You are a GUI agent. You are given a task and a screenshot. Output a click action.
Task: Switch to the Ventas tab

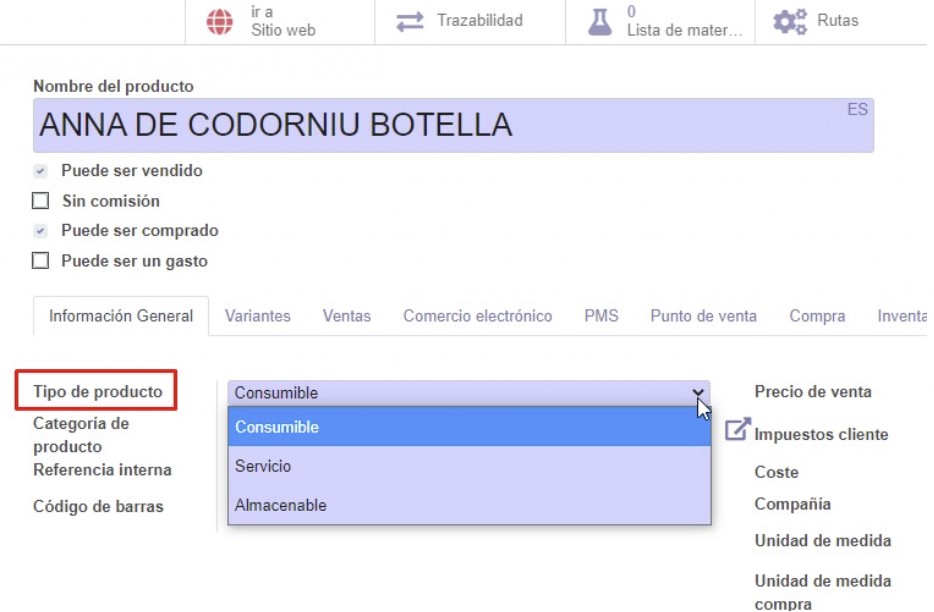347,316
